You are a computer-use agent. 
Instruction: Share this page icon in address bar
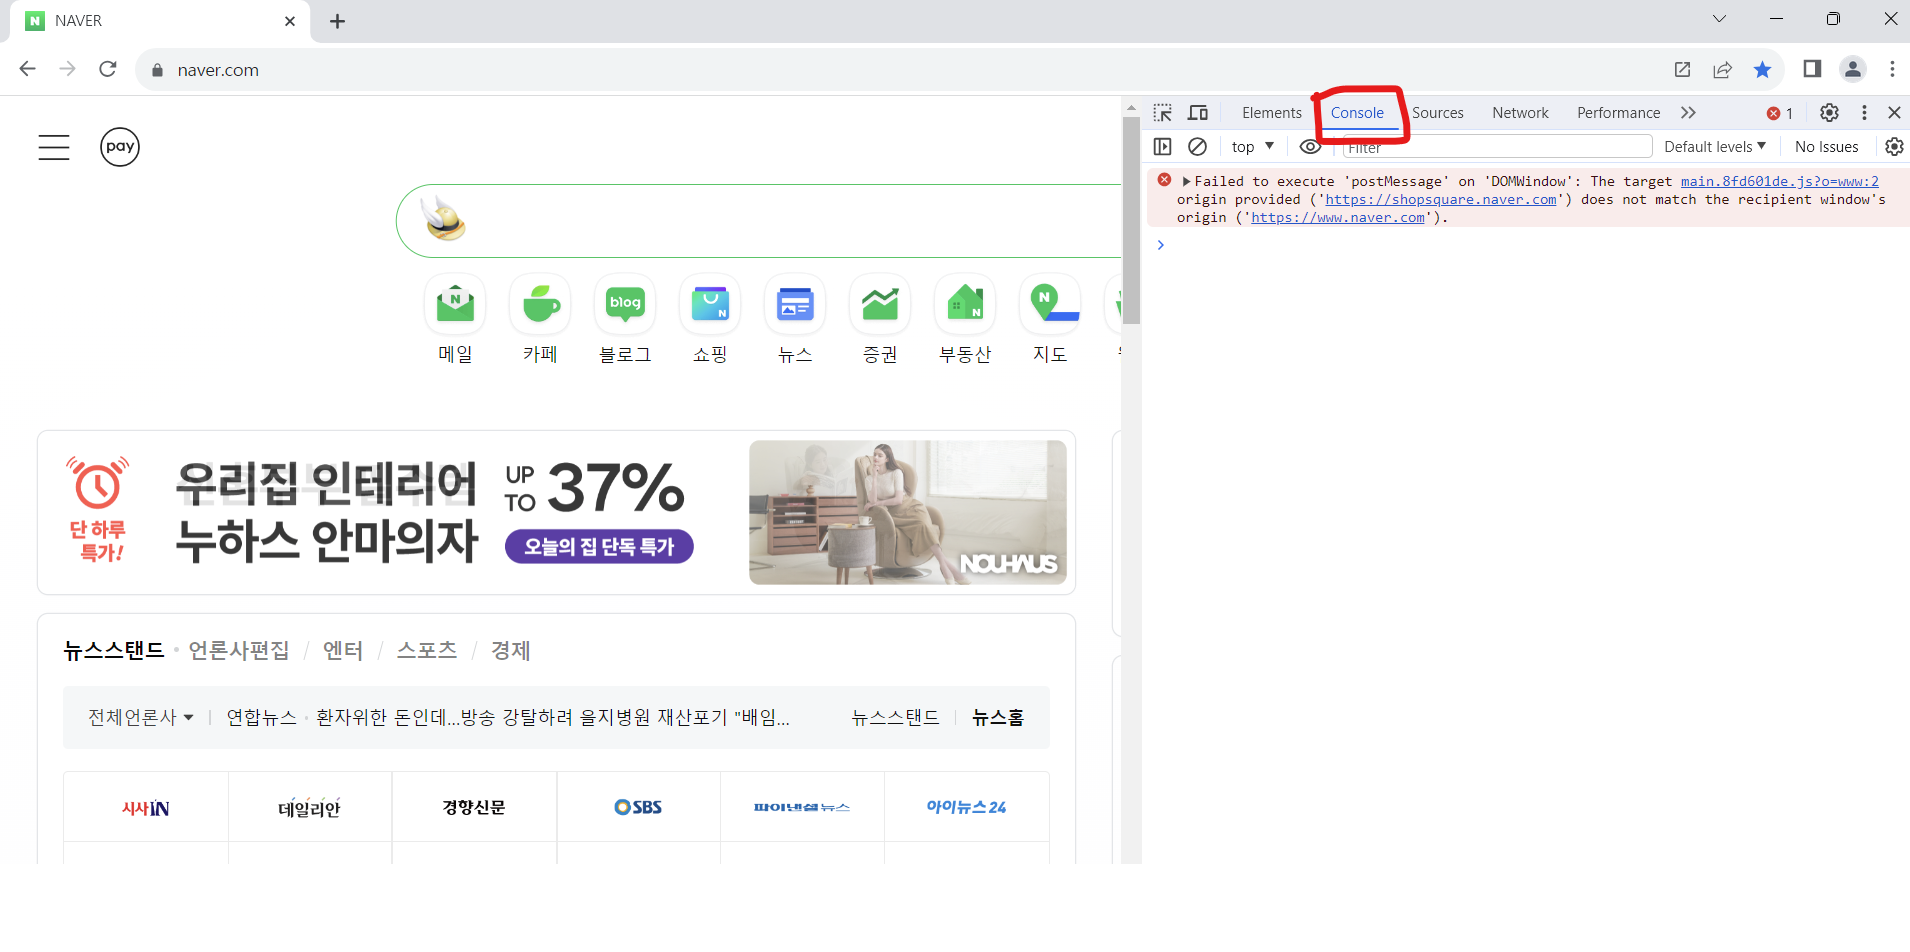point(1722,69)
